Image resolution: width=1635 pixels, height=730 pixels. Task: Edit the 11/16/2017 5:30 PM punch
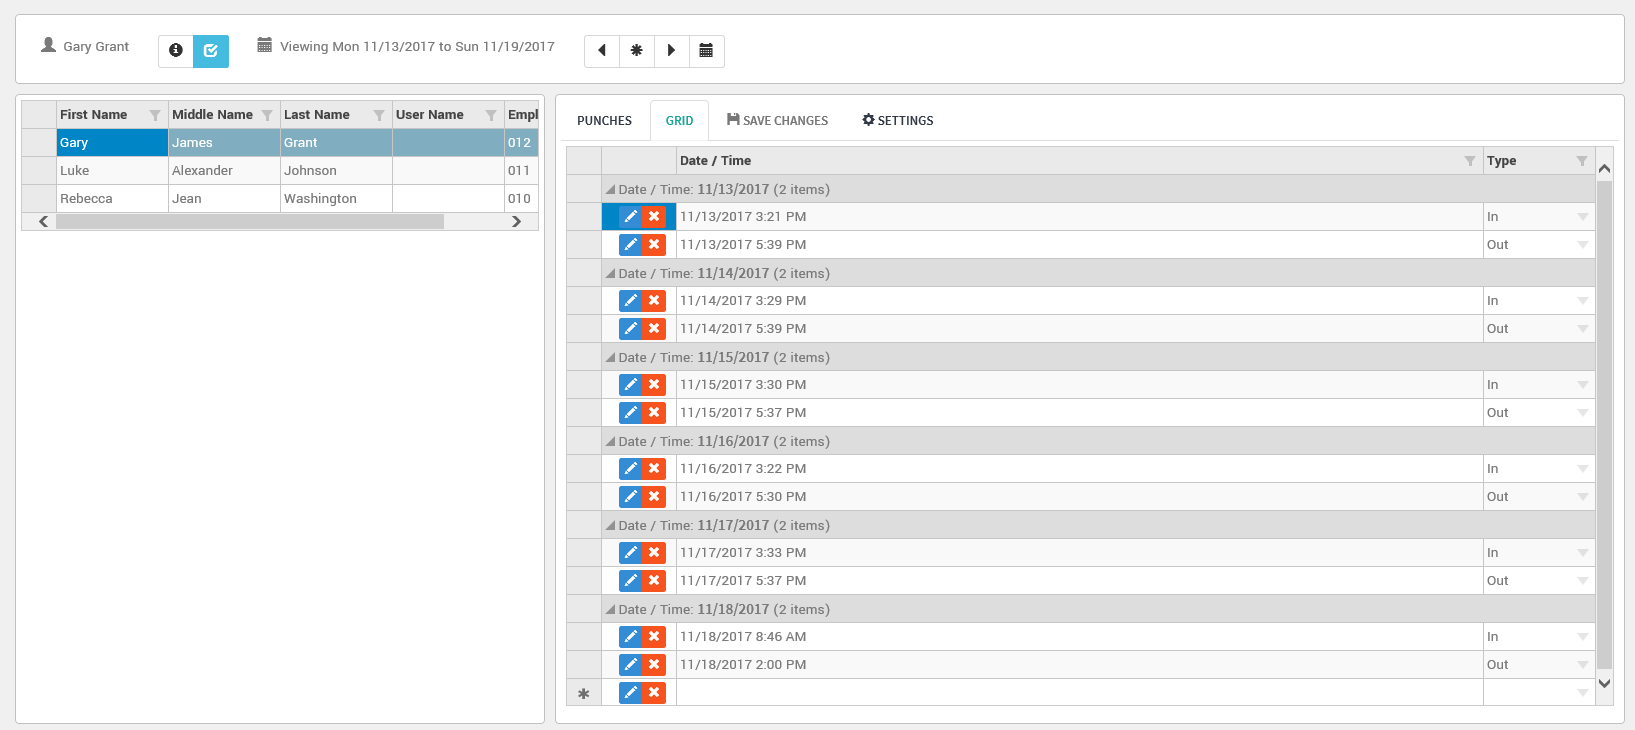[630, 497]
